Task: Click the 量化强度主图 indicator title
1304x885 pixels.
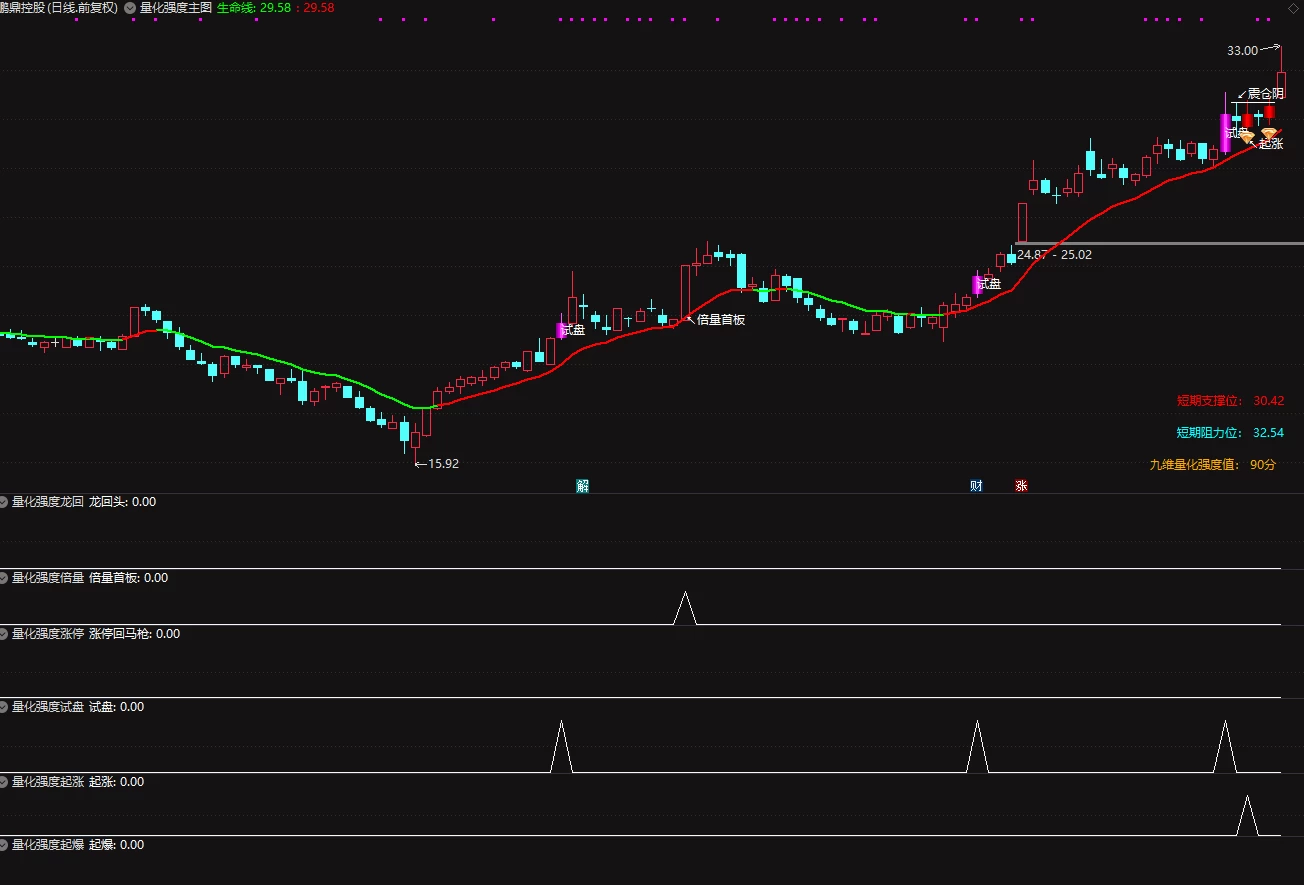Action: [176, 7]
